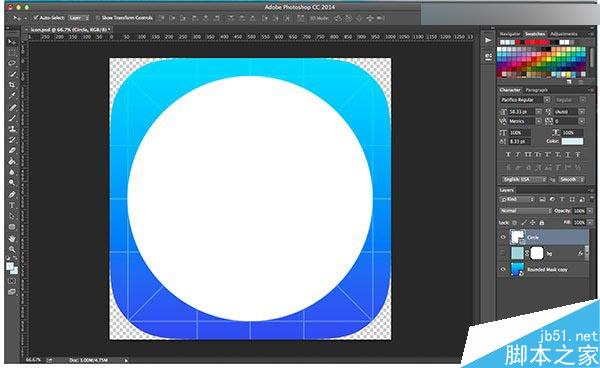Select the Zoom tool in the toolbox

click(12, 249)
